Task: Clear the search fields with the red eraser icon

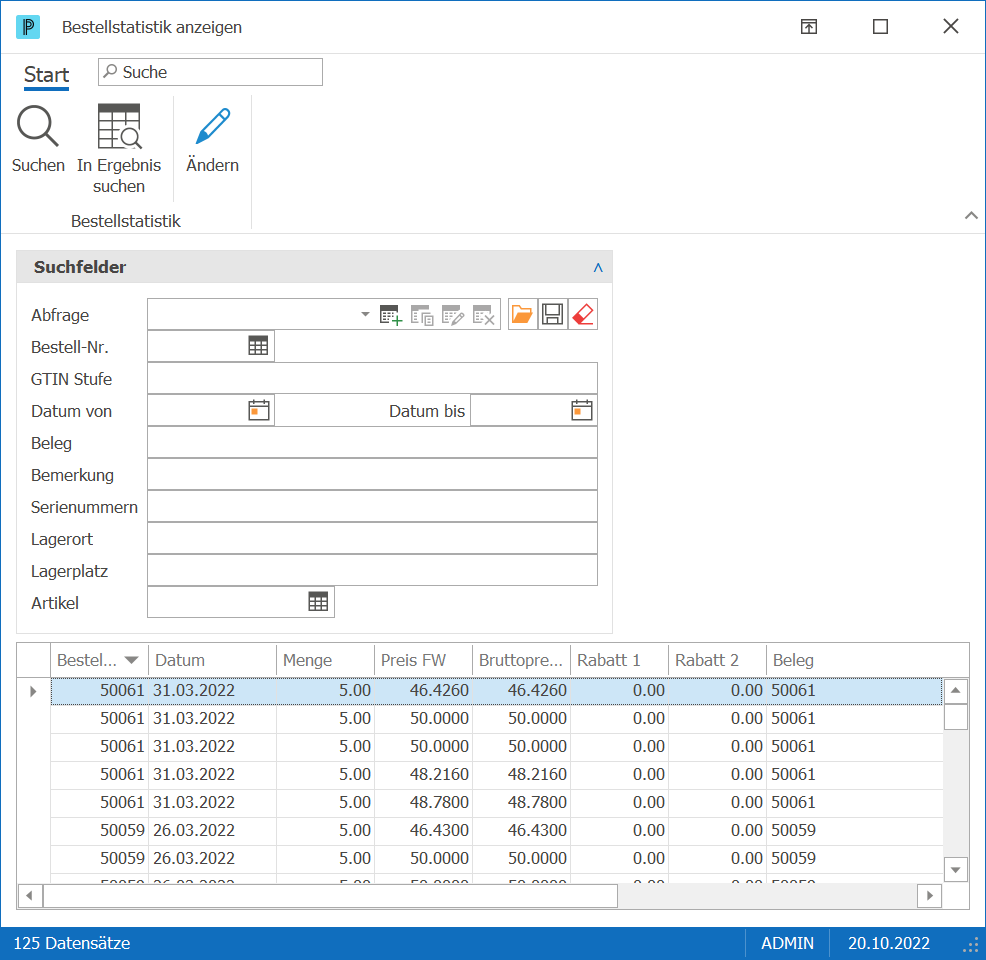Action: pyautogui.click(x=583, y=314)
